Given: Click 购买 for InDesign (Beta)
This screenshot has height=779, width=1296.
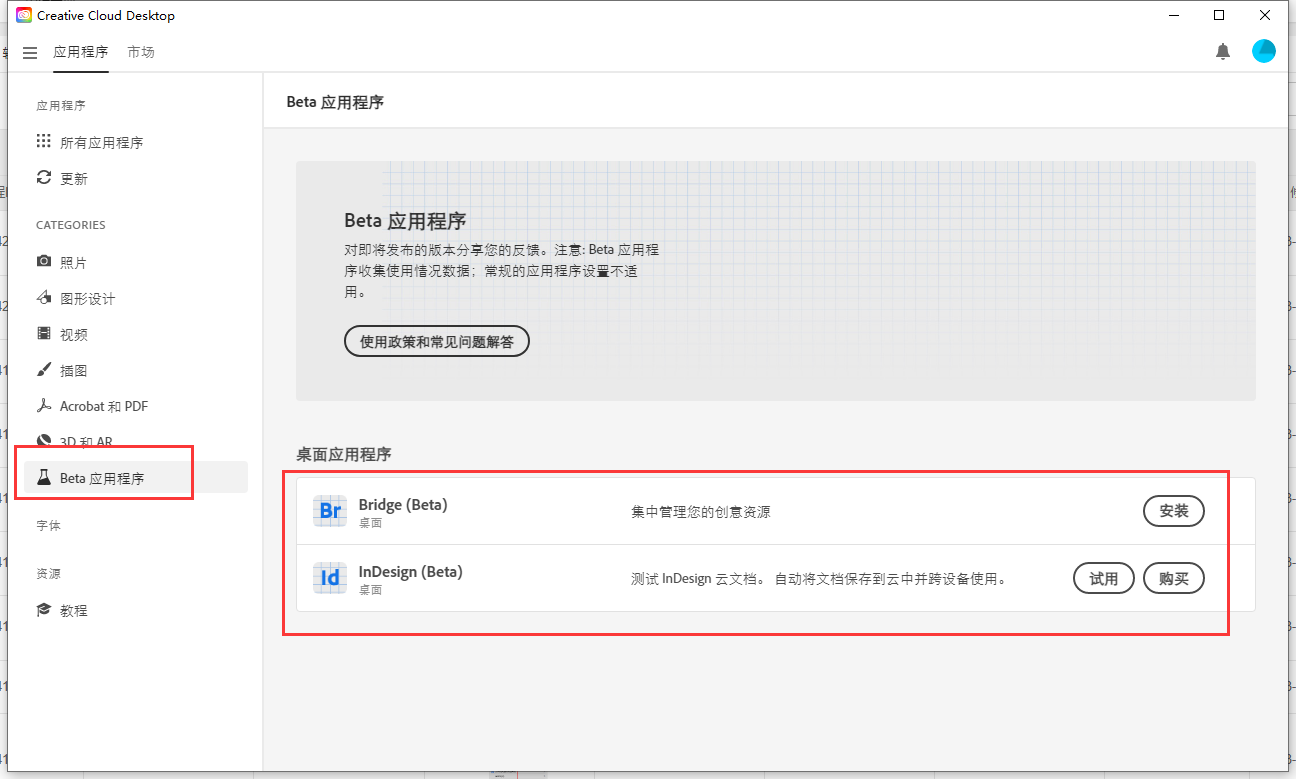Looking at the screenshot, I should 1174,578.
